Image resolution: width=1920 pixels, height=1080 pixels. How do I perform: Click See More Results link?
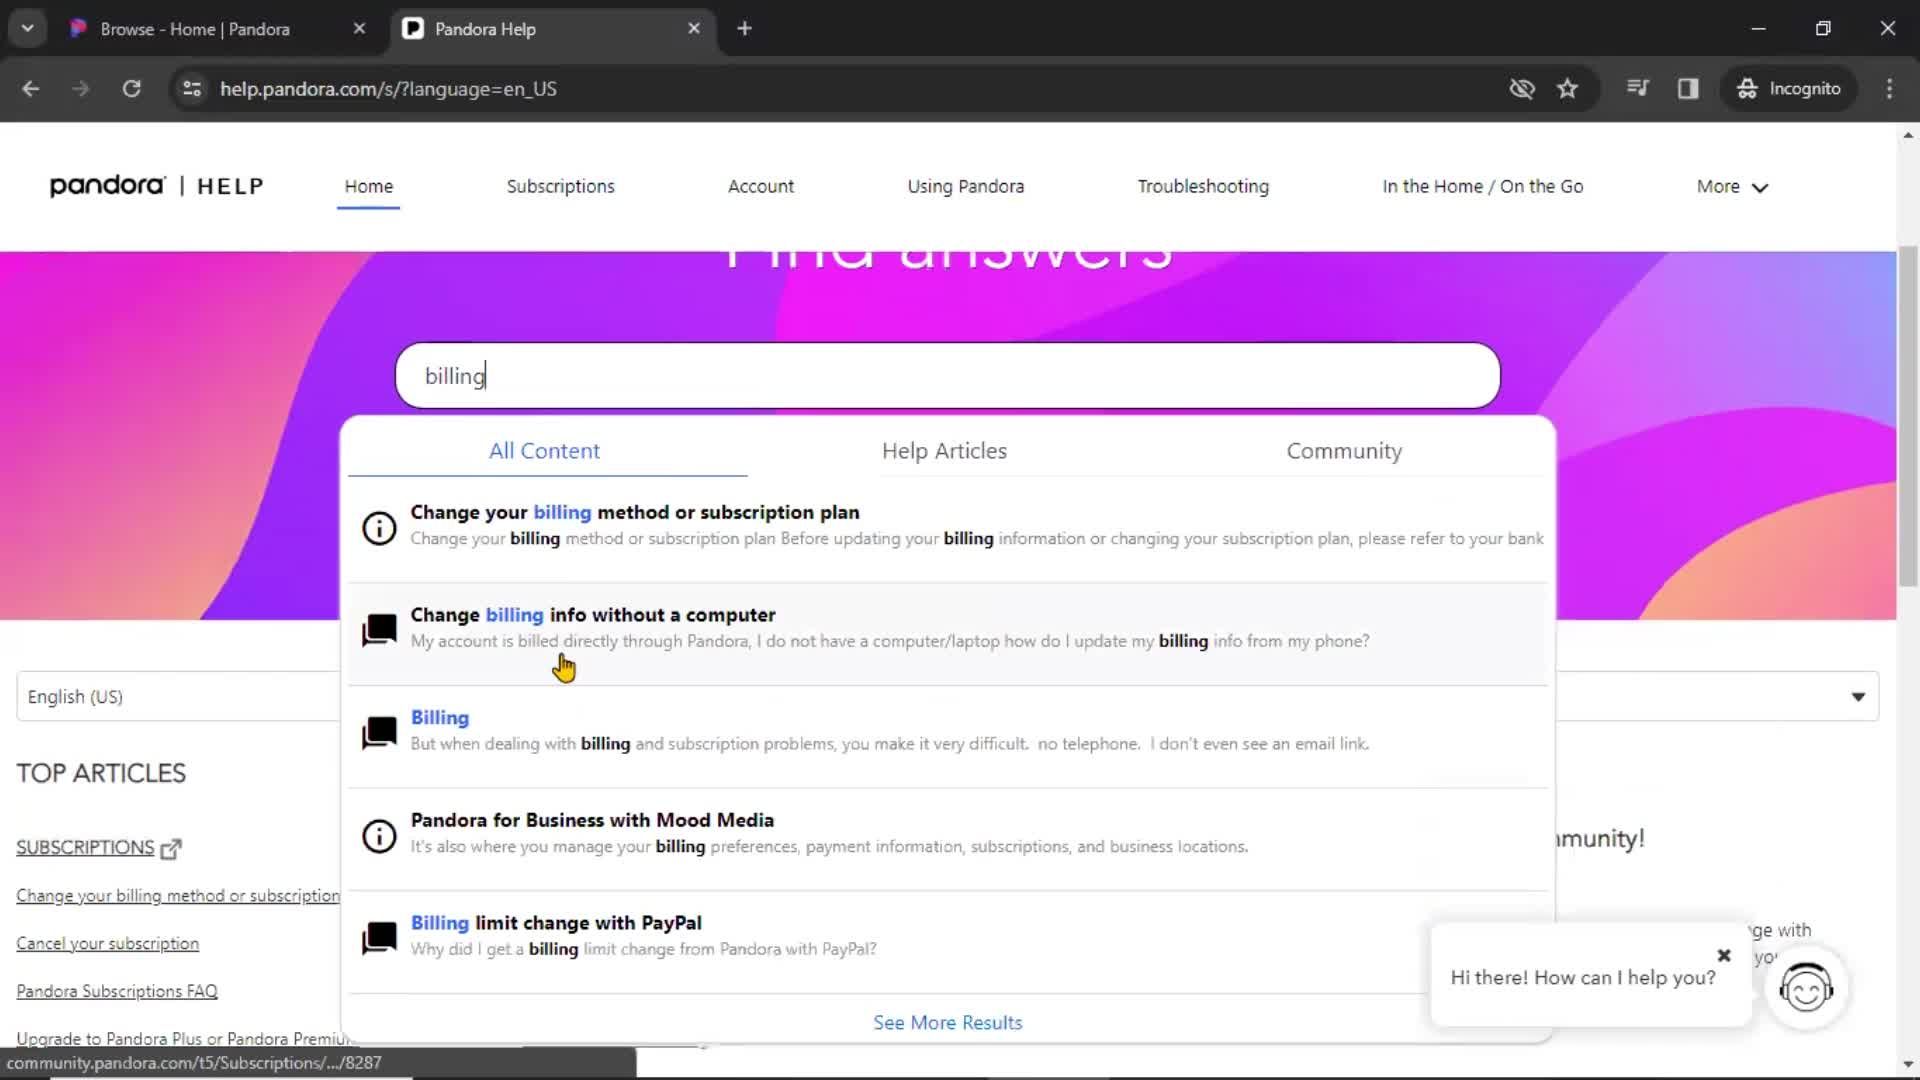[948, 1022]
